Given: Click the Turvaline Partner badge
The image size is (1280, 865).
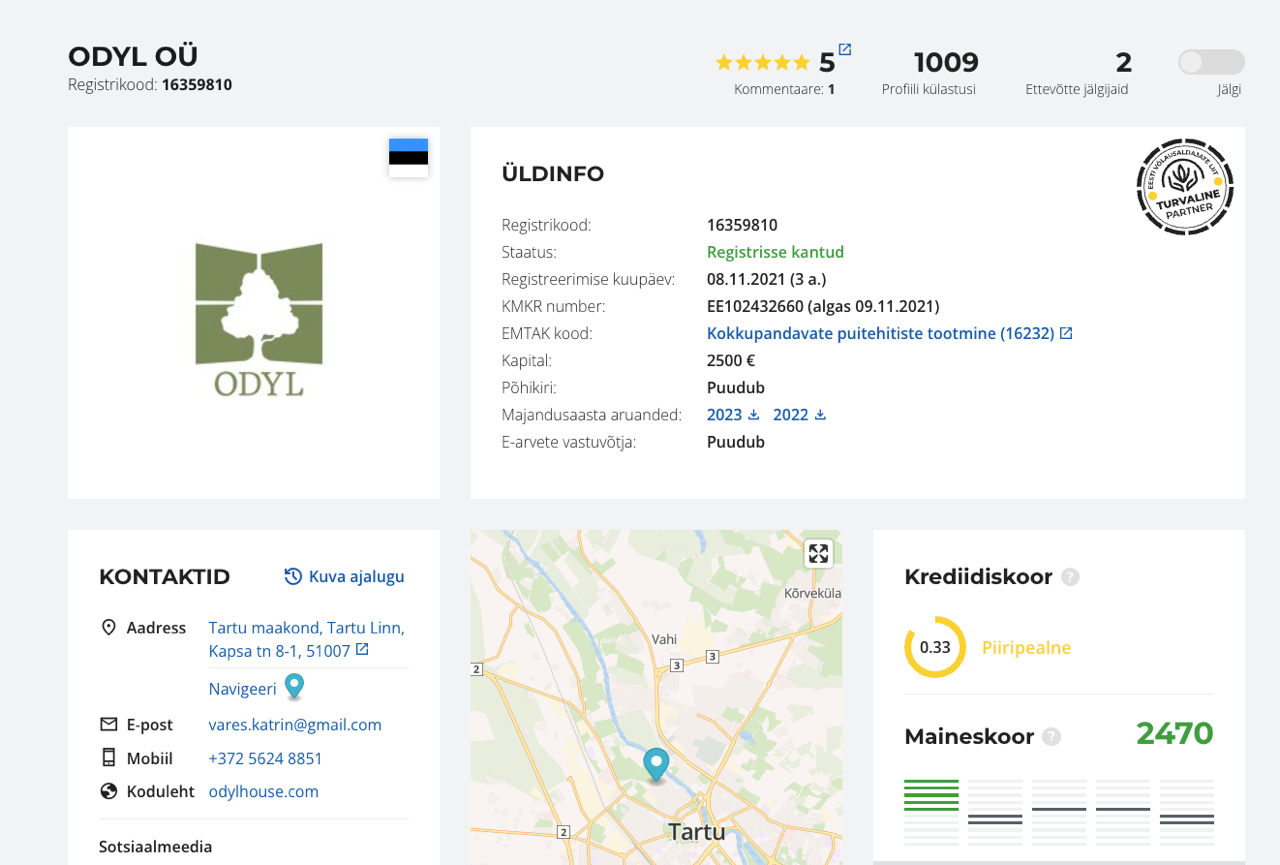Looking at the screenshot, I should click(1185, 187).
